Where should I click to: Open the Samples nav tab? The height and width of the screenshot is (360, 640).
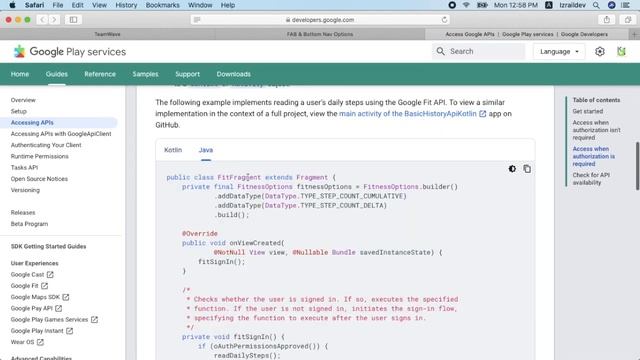145,74
